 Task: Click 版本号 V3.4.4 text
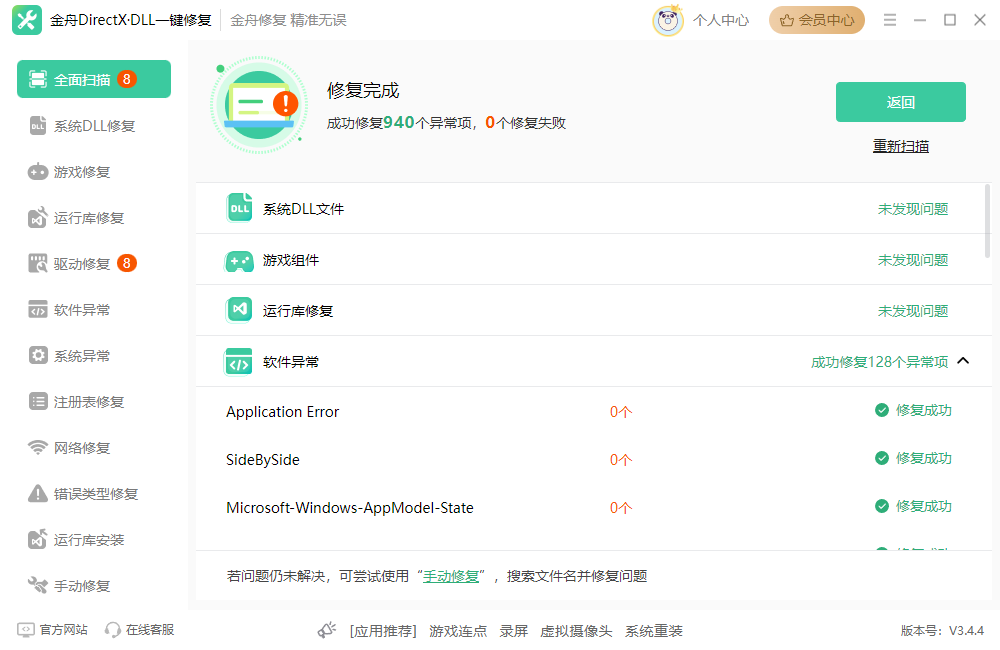(x=942, y=631)
